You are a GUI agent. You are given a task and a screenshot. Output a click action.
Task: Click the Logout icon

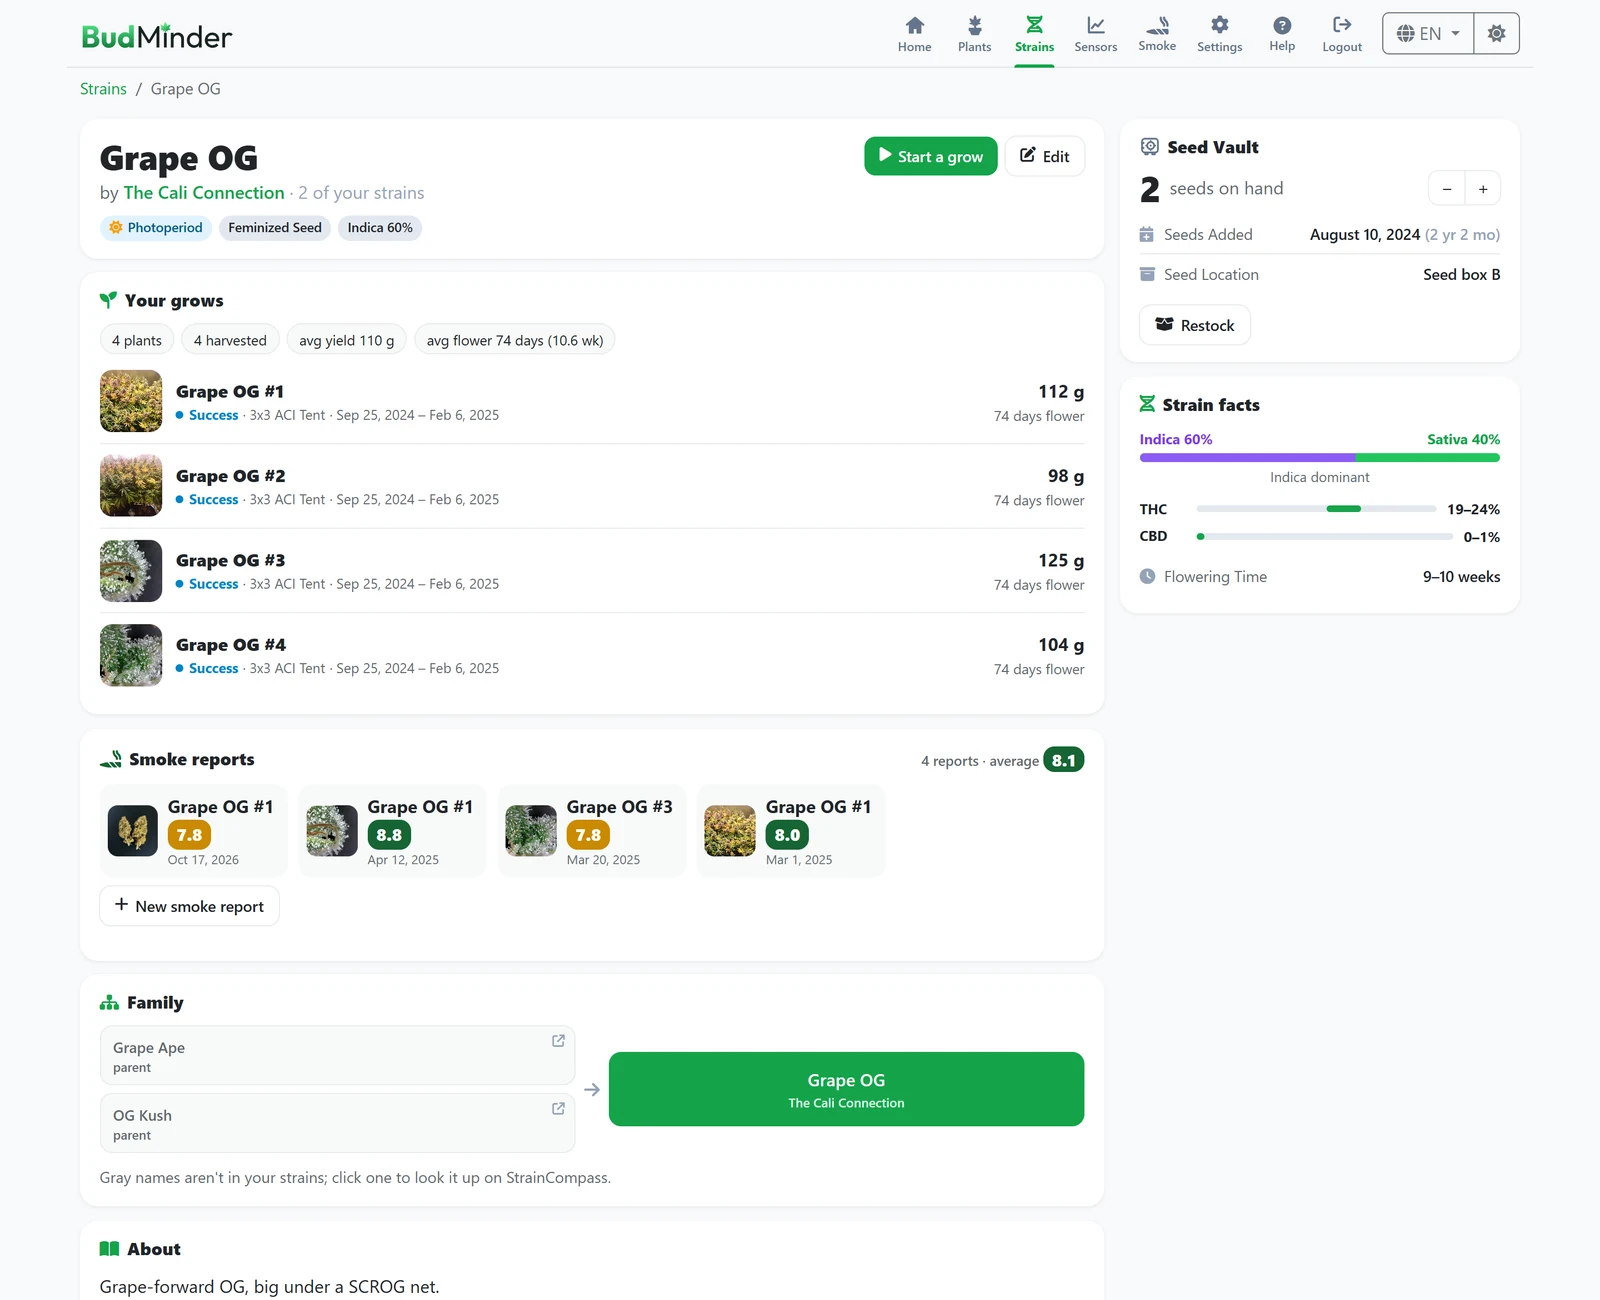(1342, 25)
